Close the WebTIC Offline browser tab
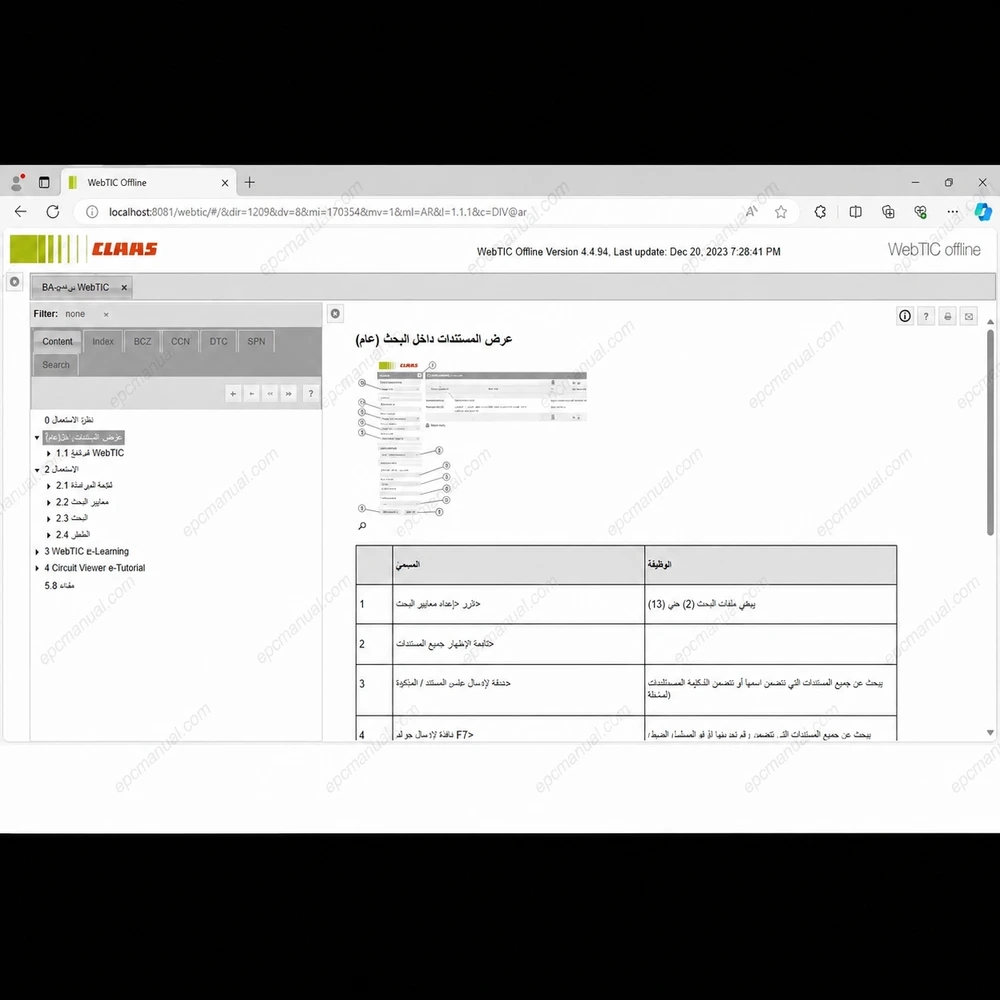 pyautogui.click(x=224, y=183)
